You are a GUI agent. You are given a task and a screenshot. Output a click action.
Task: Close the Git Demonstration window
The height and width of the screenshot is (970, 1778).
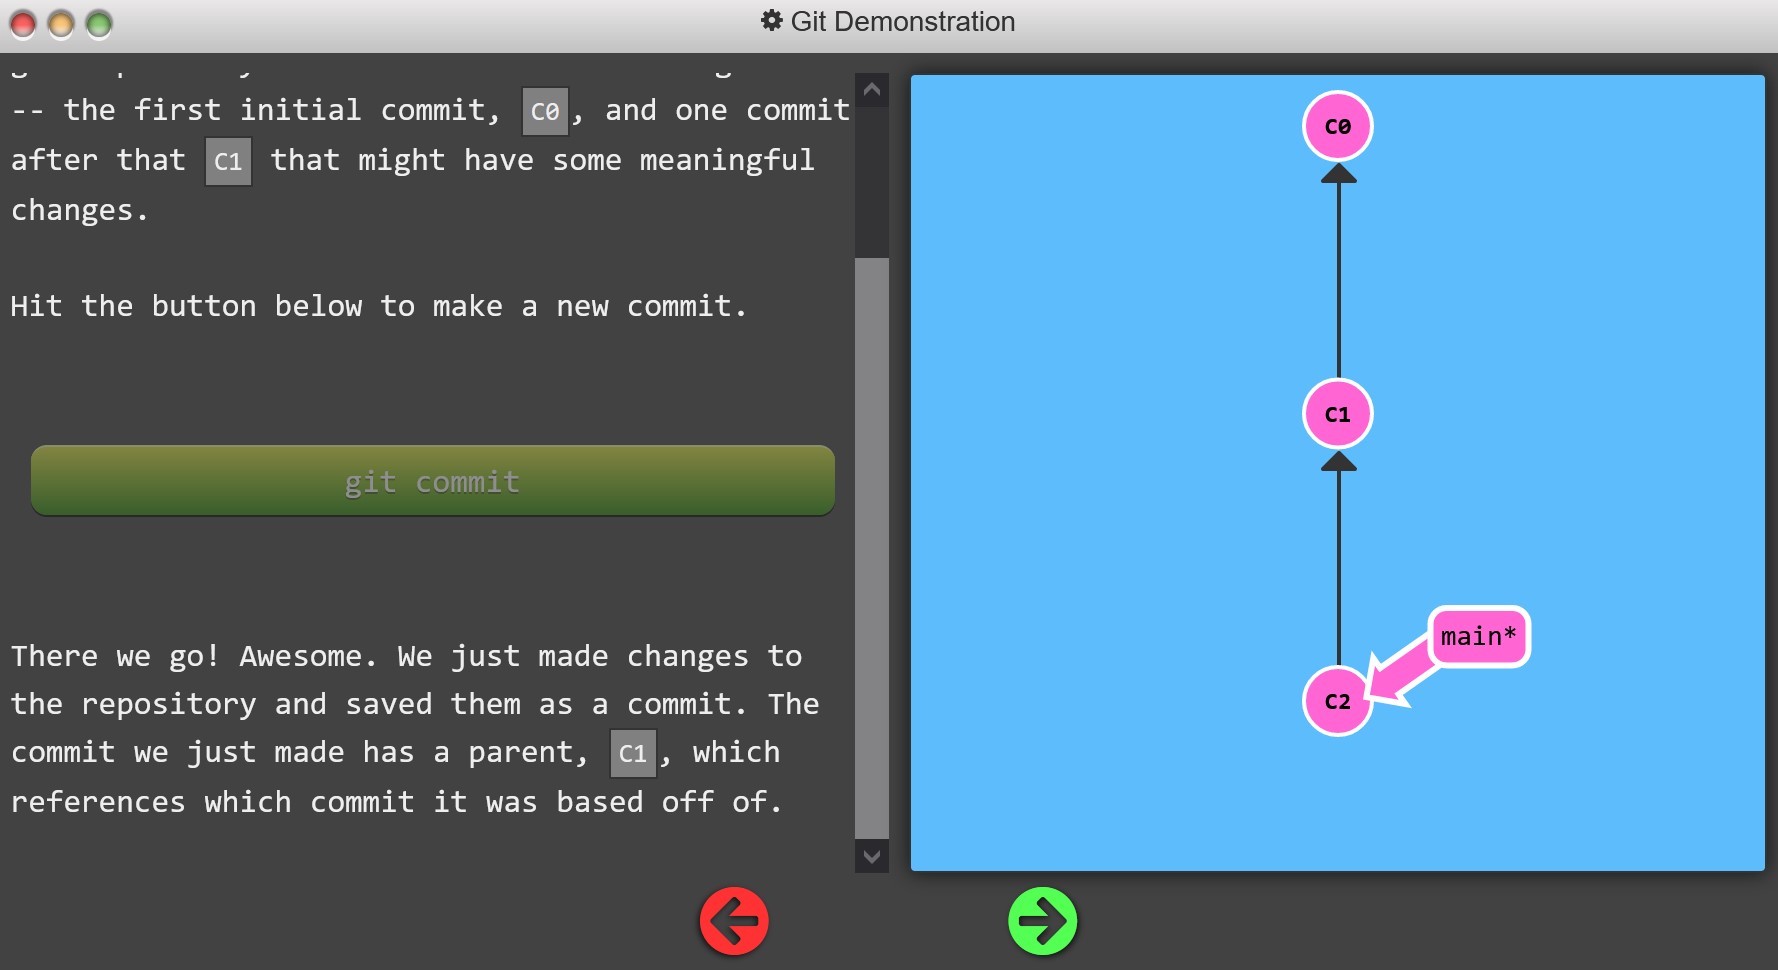23,24
